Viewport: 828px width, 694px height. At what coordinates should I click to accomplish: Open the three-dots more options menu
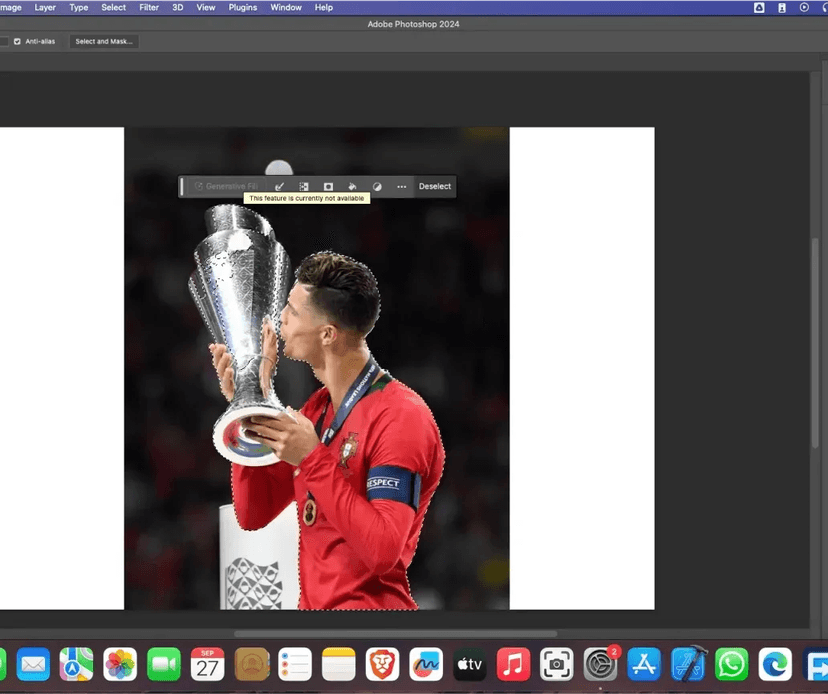(x=401, y=186)
